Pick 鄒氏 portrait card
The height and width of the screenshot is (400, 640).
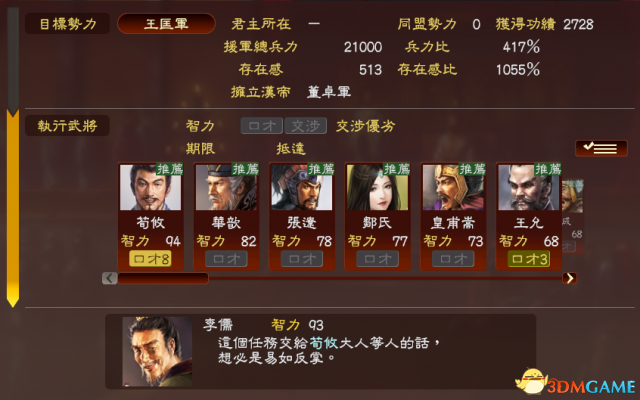(378, 216)
